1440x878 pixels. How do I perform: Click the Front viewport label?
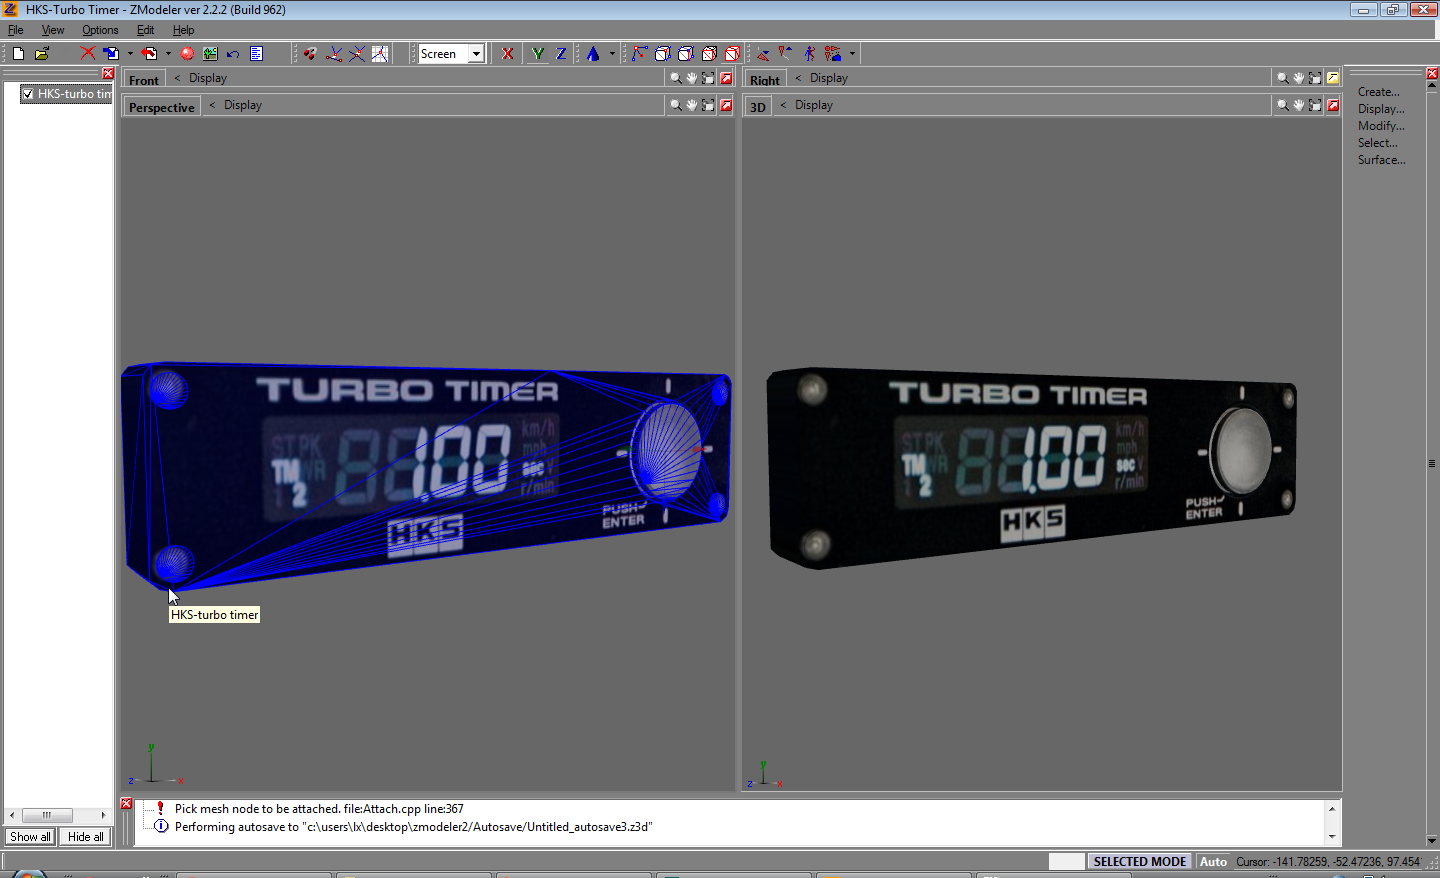(144, 80)
